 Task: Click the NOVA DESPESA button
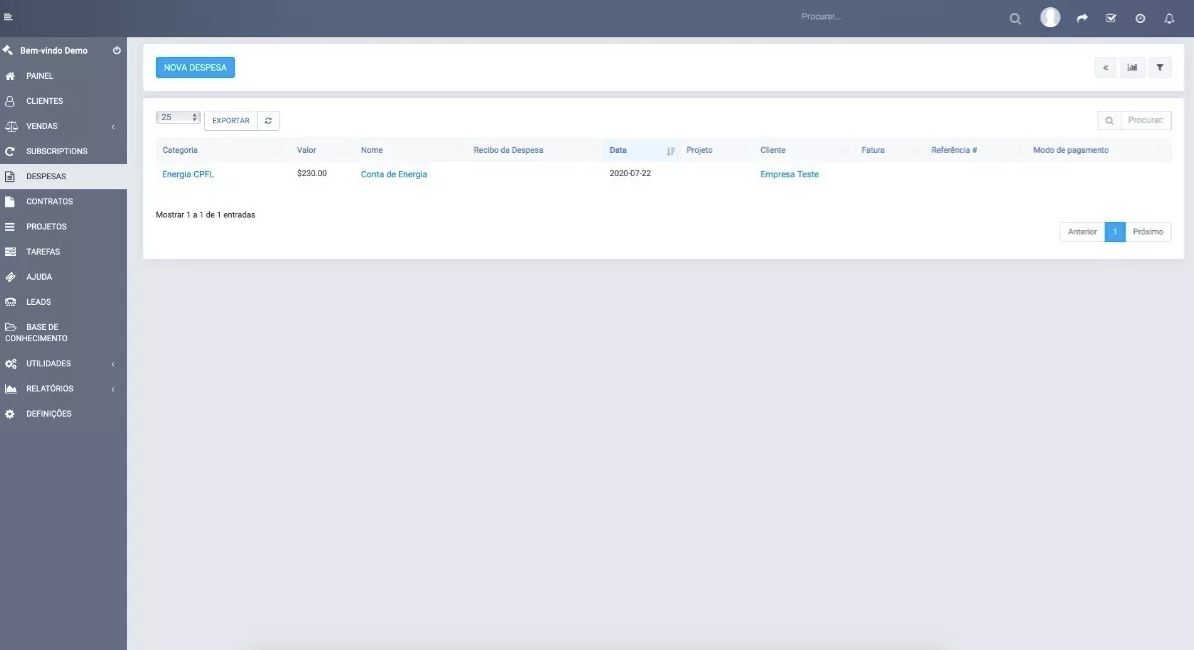[194, 67]
